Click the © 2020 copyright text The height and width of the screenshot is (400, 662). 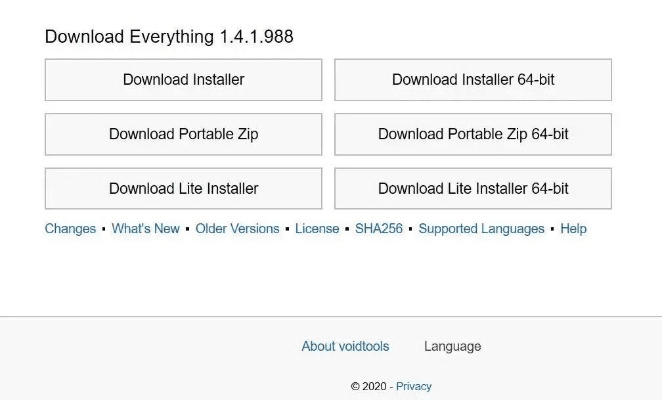pos(369,386)
